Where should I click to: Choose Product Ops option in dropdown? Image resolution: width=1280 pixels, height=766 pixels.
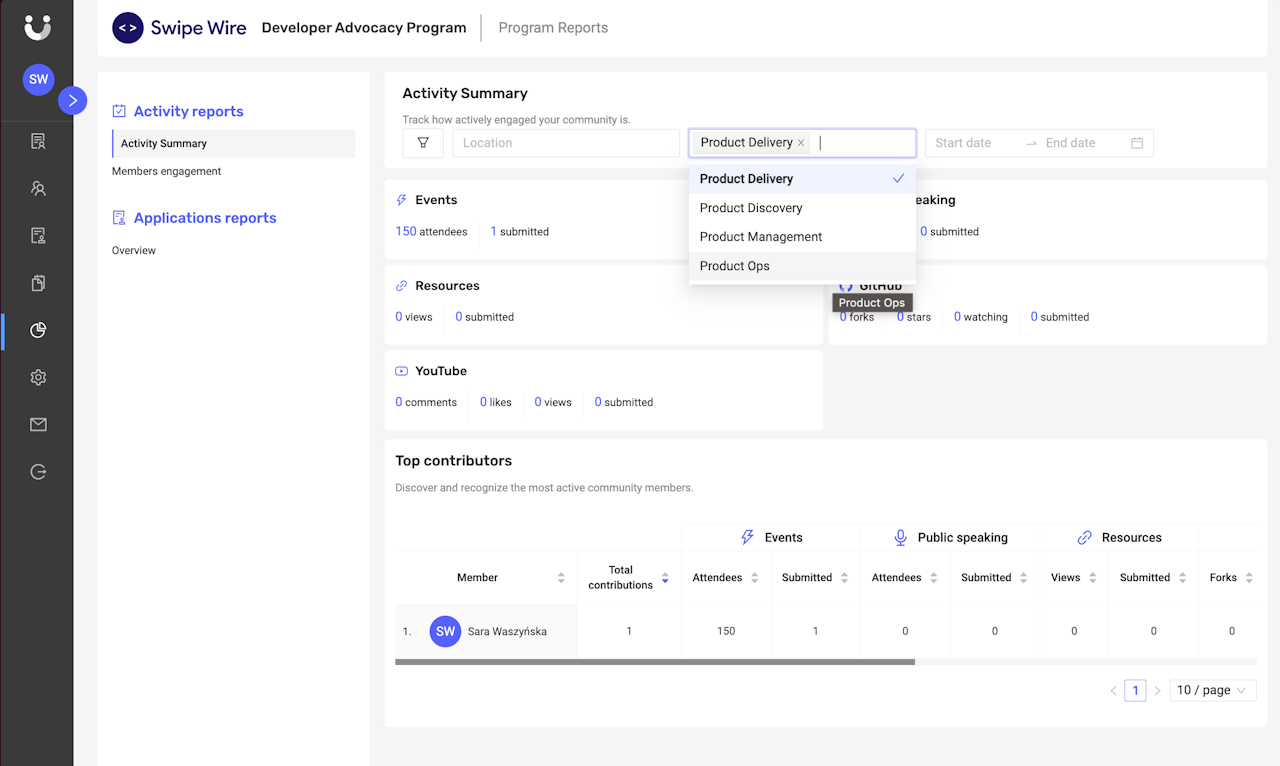(x=735, y=266)
